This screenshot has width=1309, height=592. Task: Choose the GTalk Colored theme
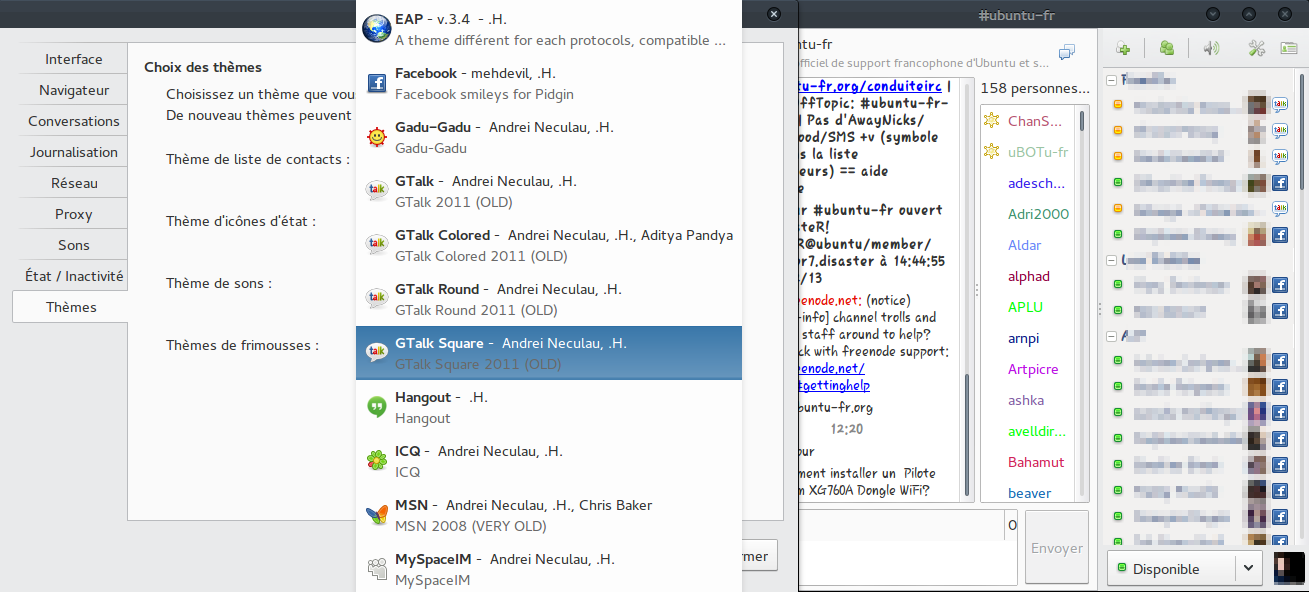(x=549, y=246)
